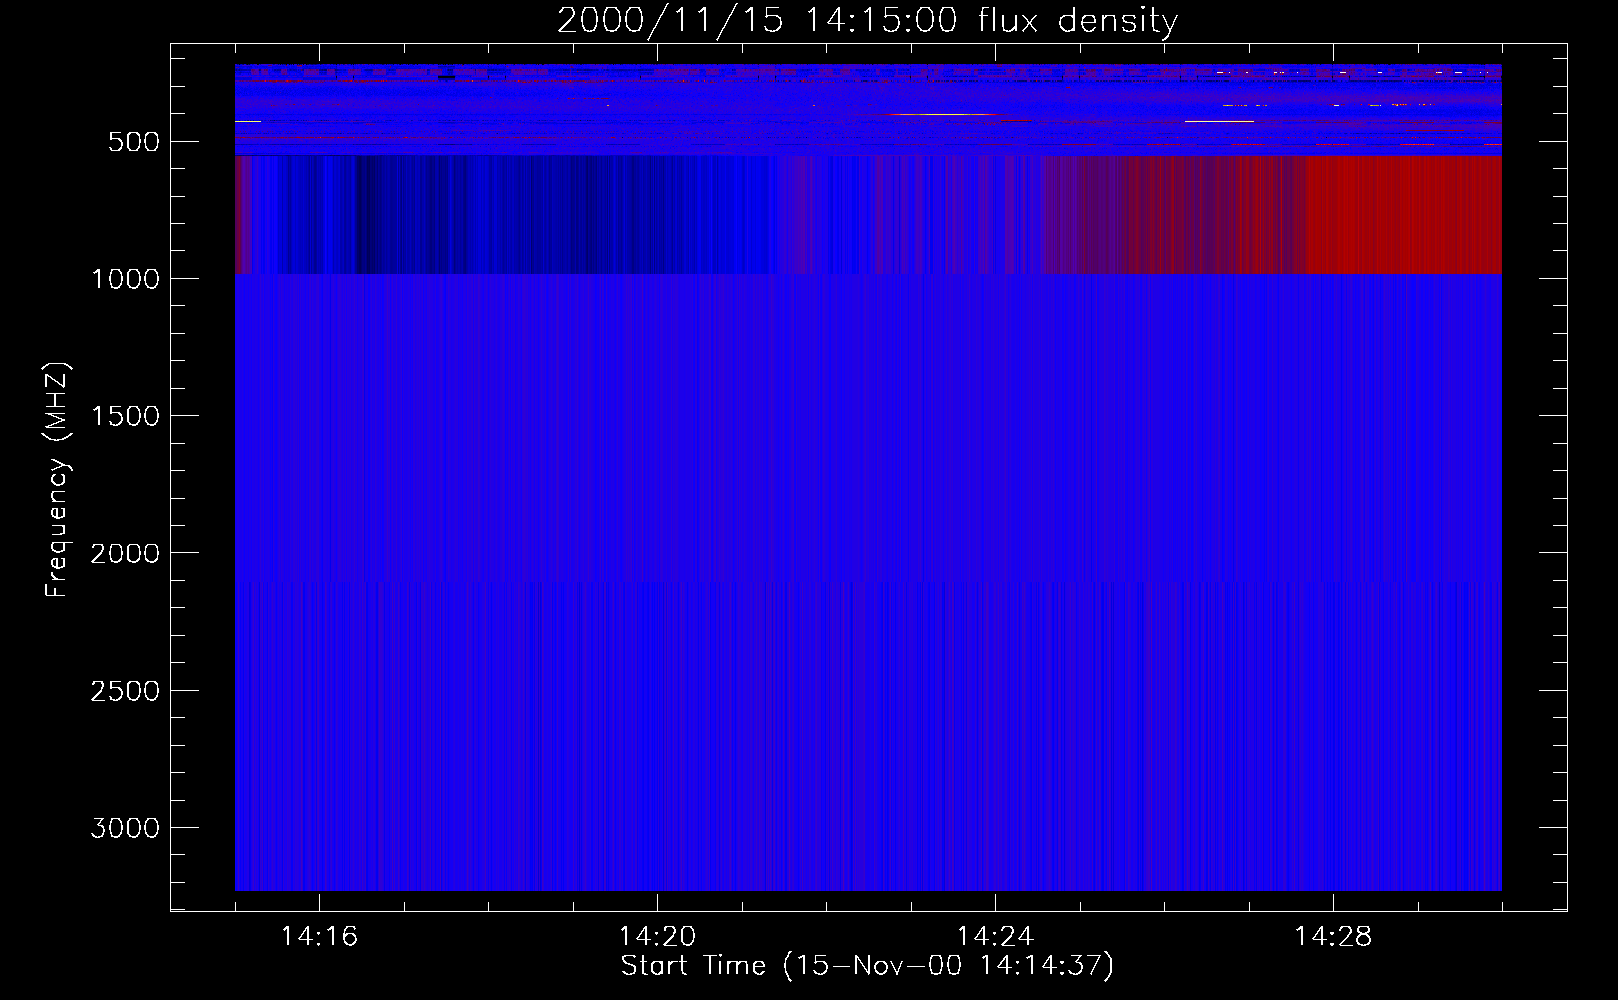Click the yellow-red streak near 14:23 below 500 MHz
Viewport: 1618px width, 1000px height.
coord(940,115)
